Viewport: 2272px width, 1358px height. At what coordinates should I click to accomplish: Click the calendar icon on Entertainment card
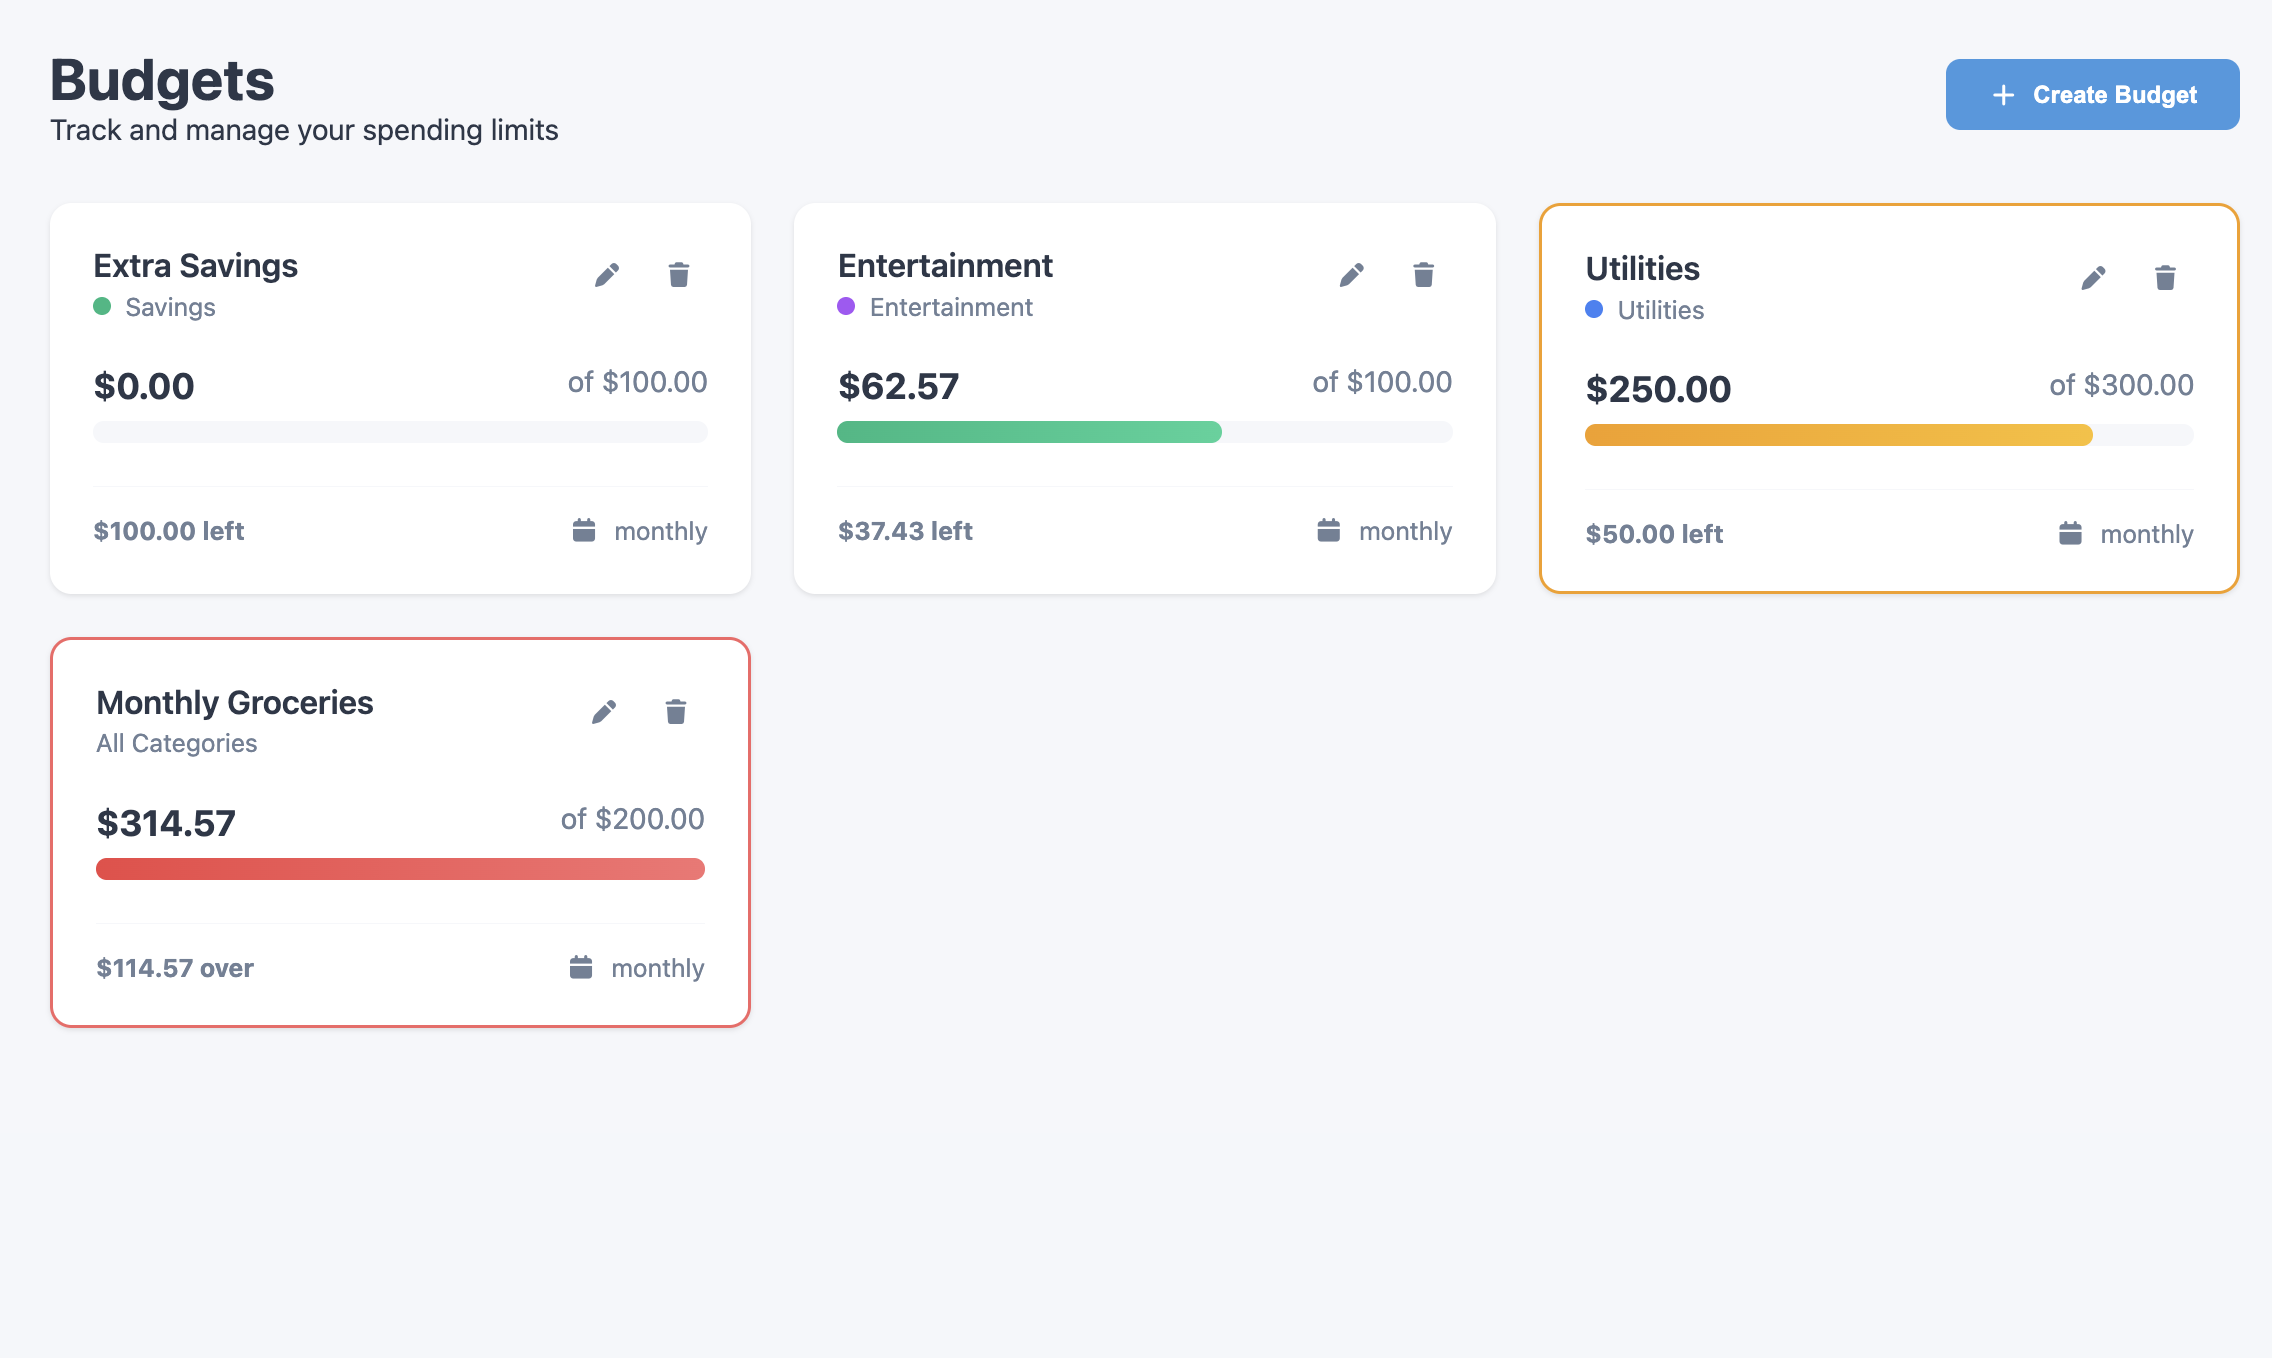tap(1328, 530)
